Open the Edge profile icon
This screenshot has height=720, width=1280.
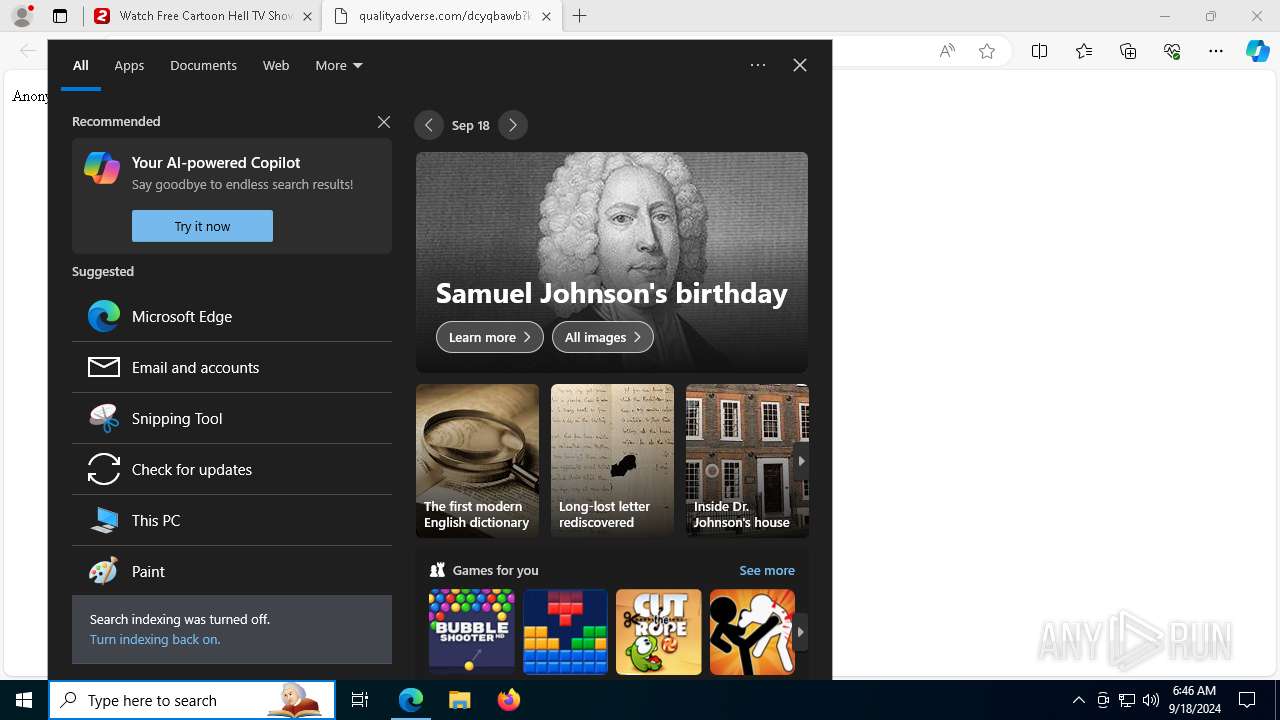22,16
